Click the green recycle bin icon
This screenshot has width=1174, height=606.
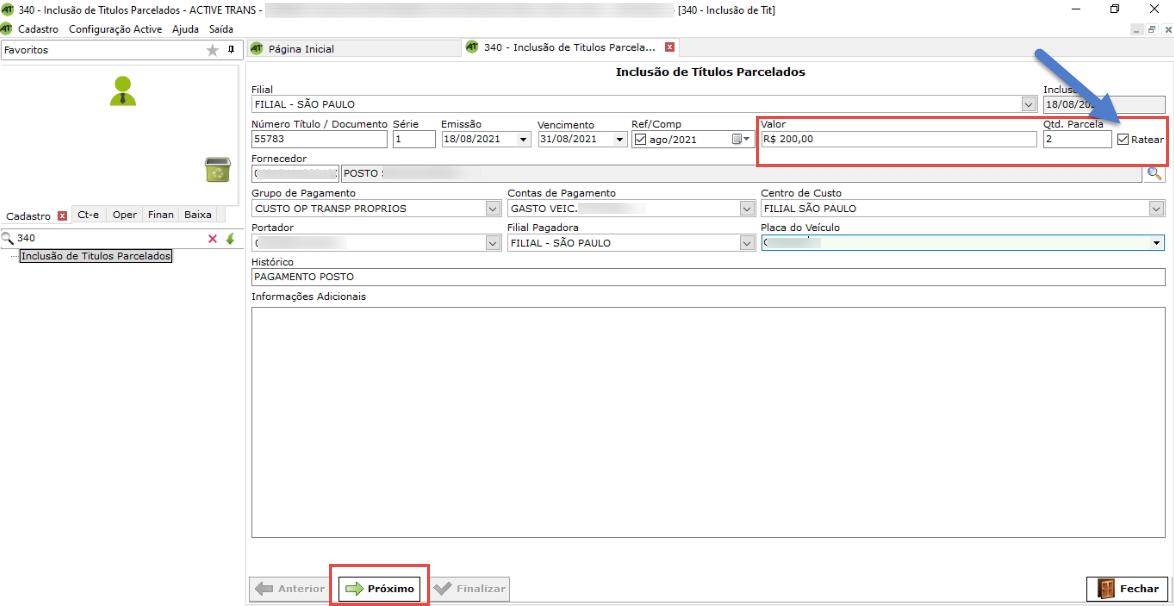217,170
